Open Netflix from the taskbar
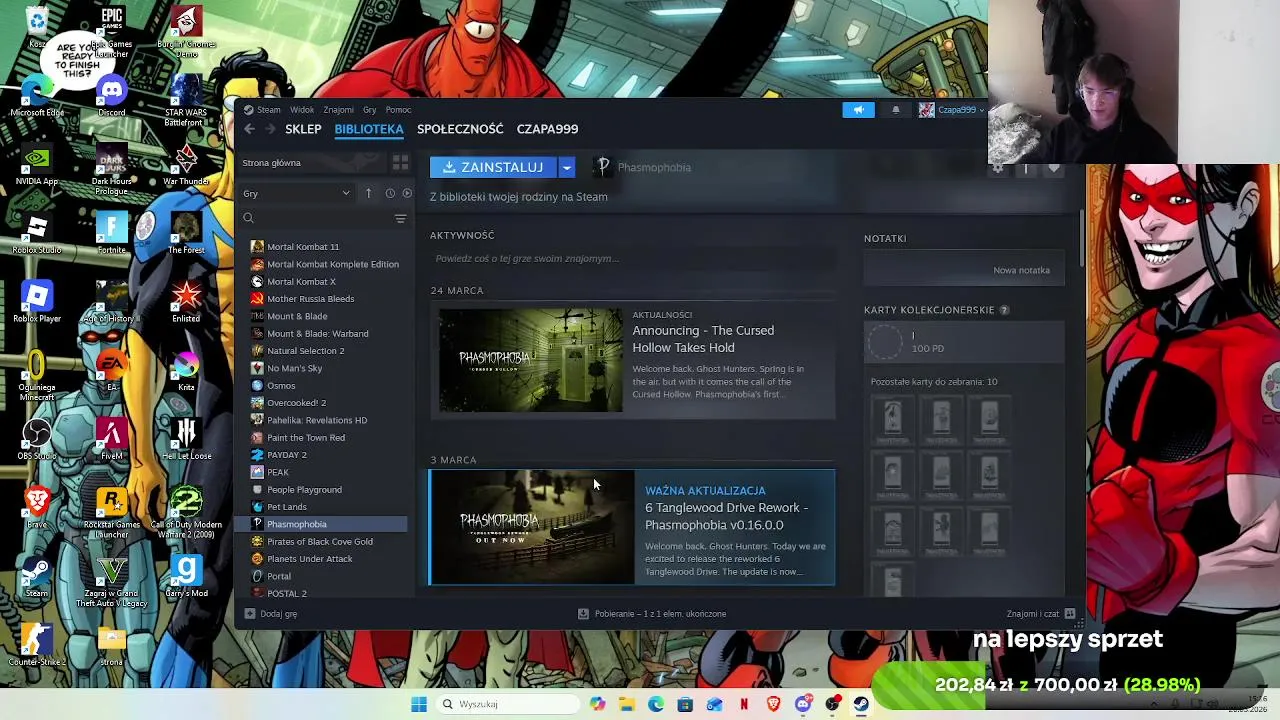 pyautogui.click(x=744, y=704)
